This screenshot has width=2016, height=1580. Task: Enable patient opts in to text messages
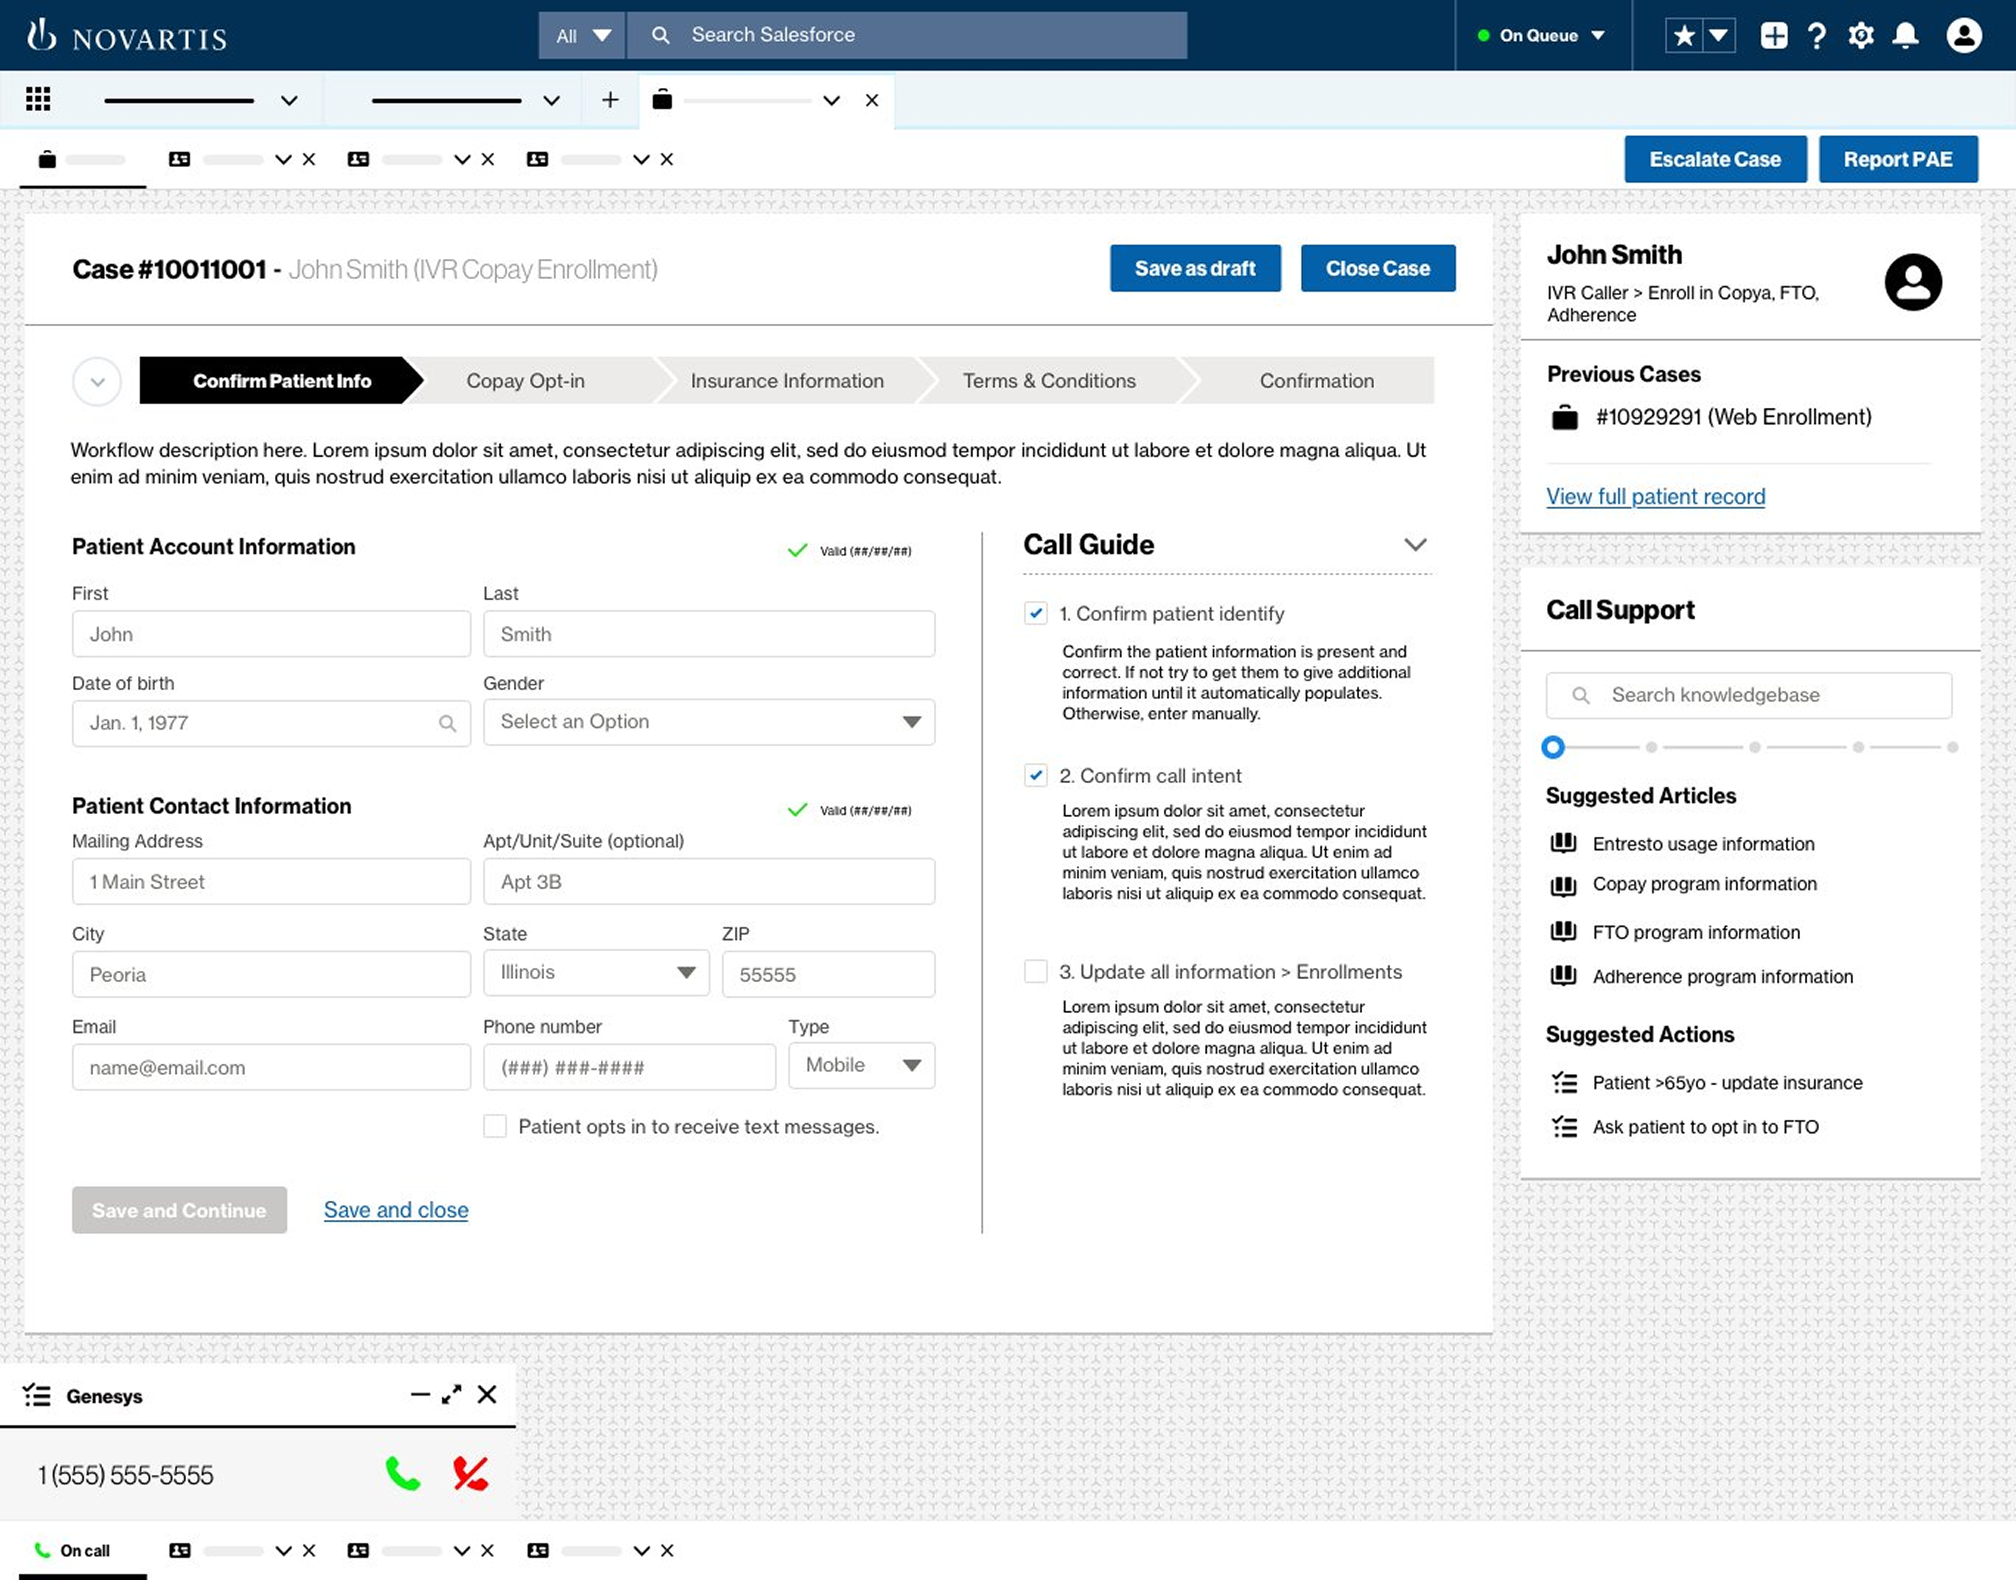495,1126
